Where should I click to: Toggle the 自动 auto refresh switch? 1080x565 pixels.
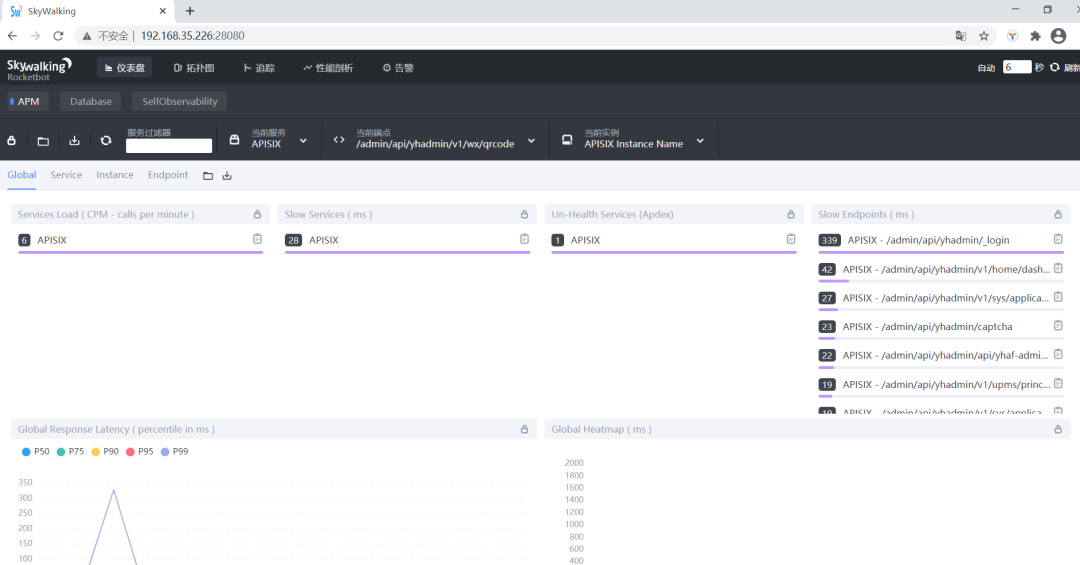[x=986, y=68]
